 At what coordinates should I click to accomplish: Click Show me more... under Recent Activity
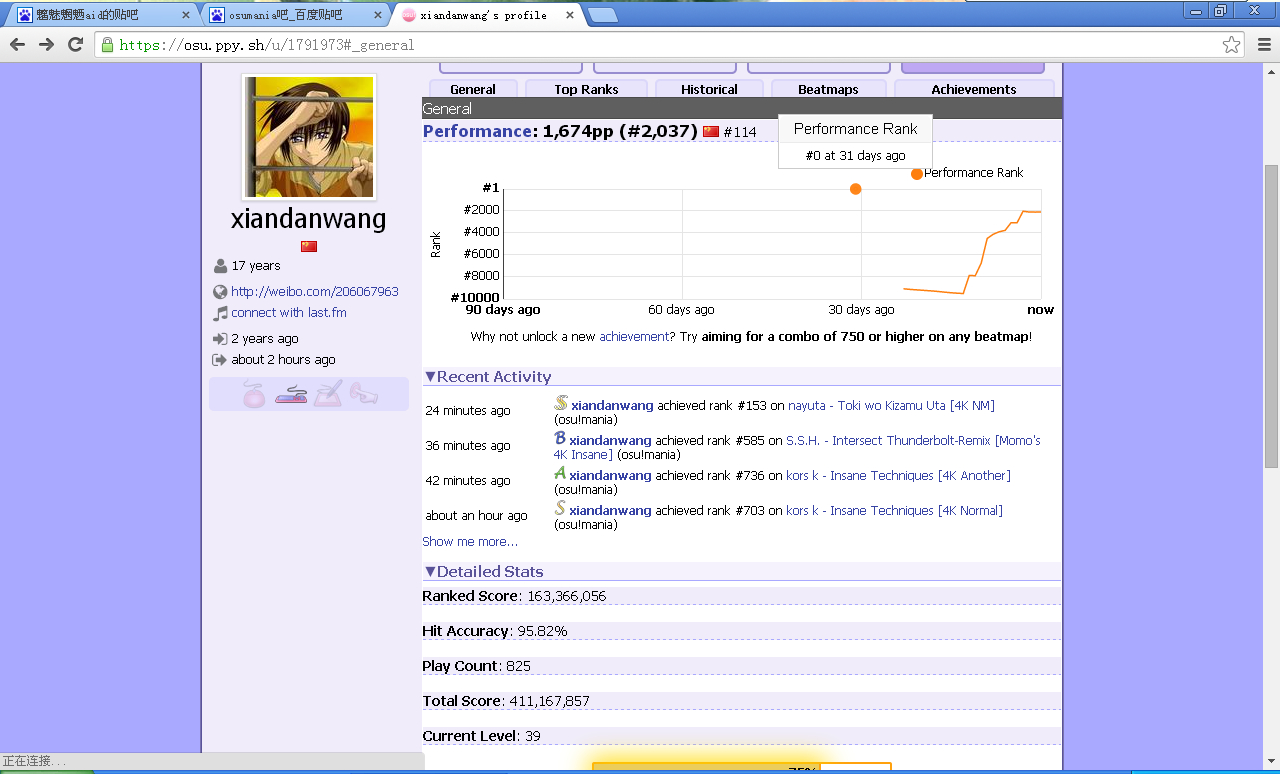coord(470,542)
